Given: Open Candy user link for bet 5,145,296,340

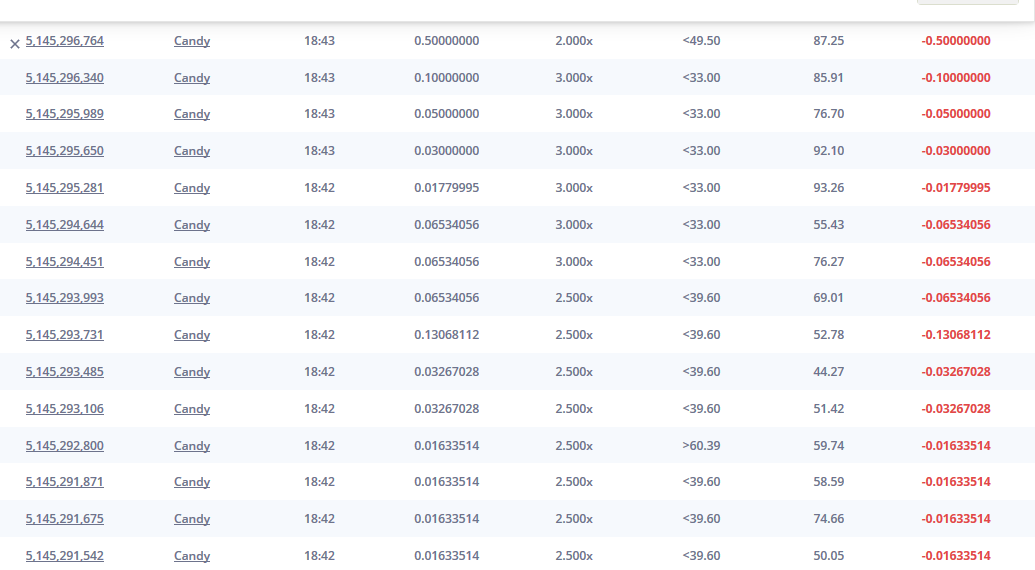Looking at the screenshot, I should 192,78.
